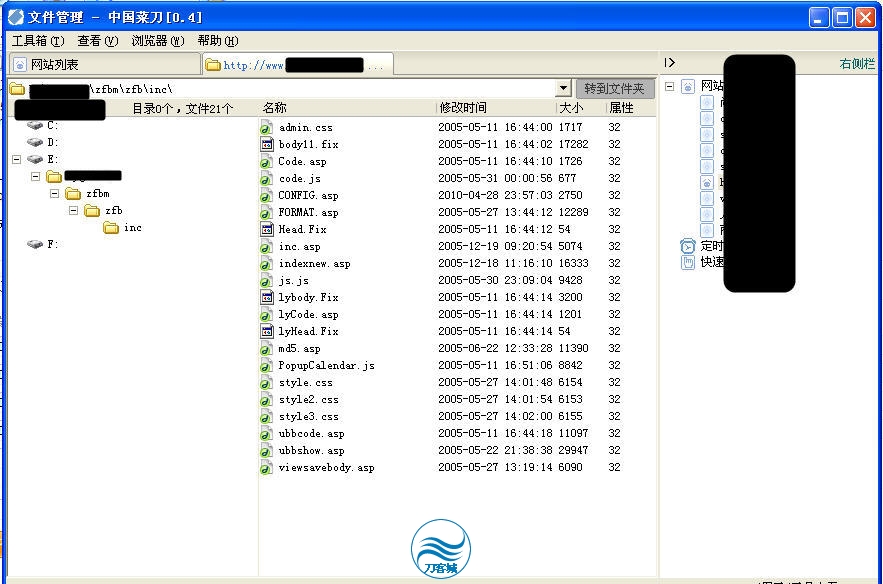This screenshot has height=584, width=883.
Task: Collapse the zfb folder node
Action: pos(73,211)
